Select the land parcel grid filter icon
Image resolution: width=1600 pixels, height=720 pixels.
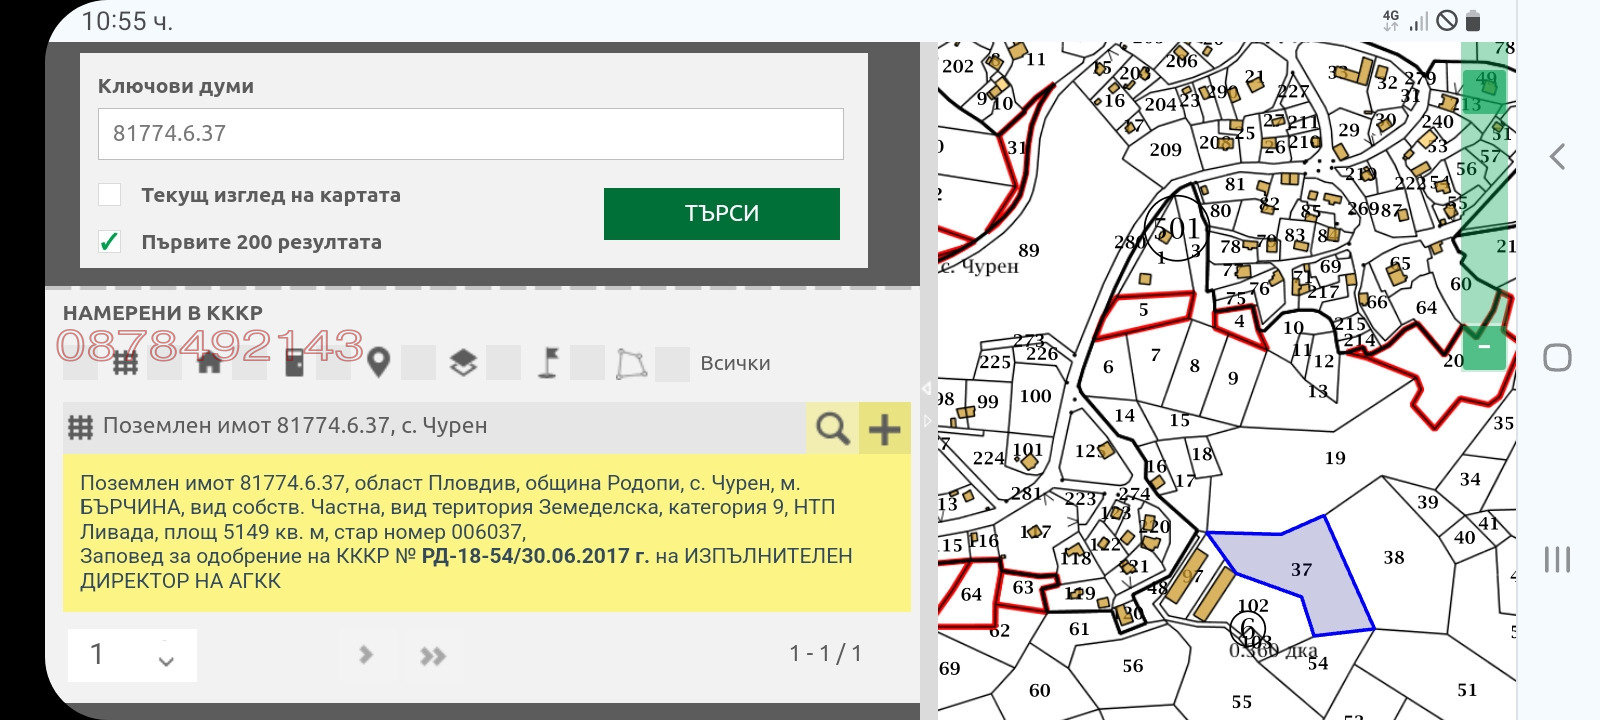[125, 363]
